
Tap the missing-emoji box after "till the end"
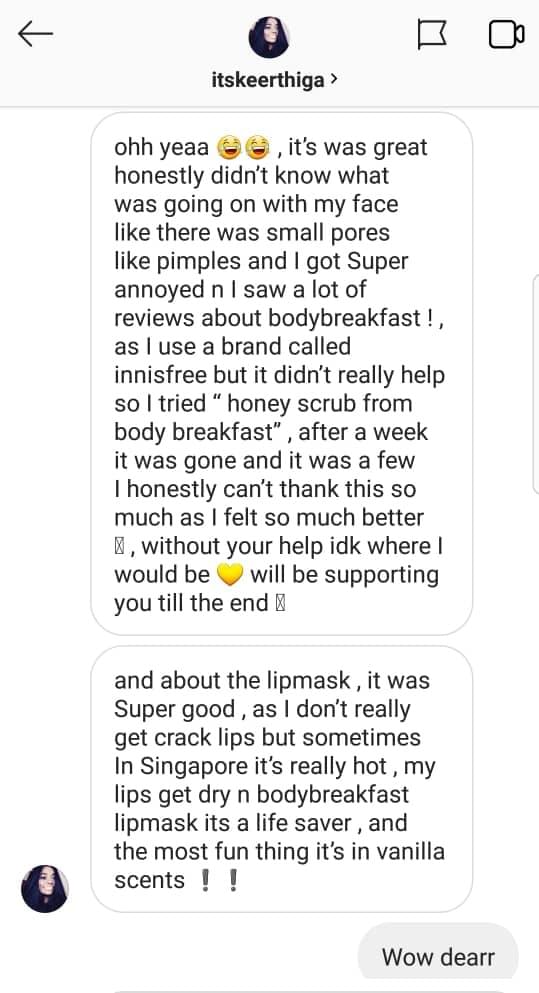280,604
